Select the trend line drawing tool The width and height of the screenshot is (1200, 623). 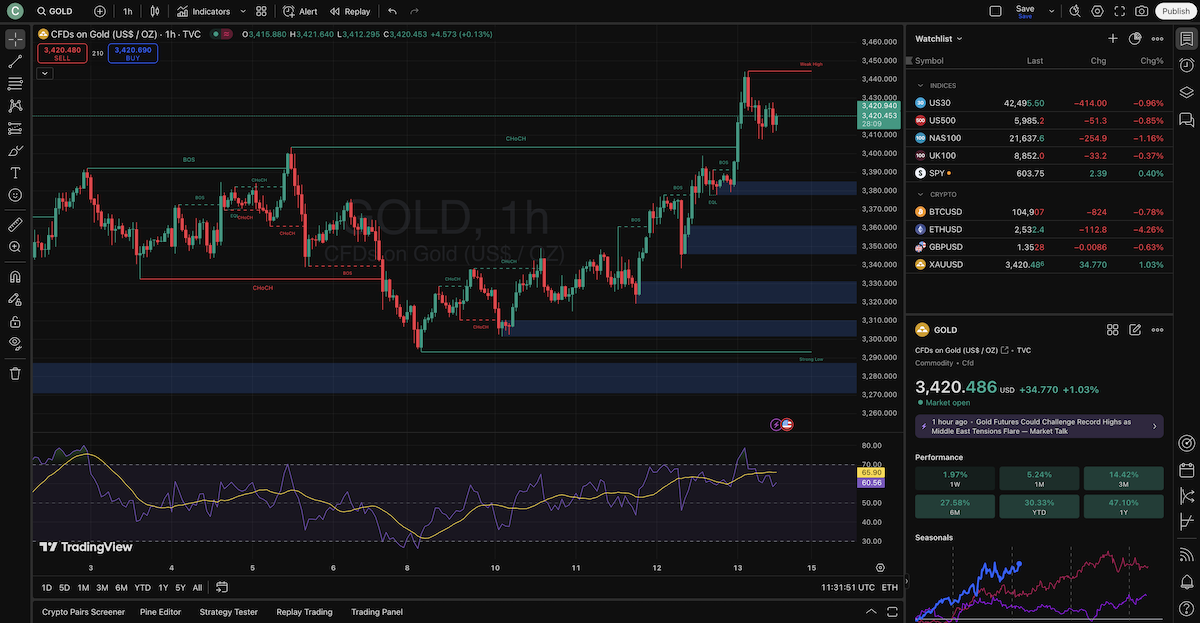14,62
